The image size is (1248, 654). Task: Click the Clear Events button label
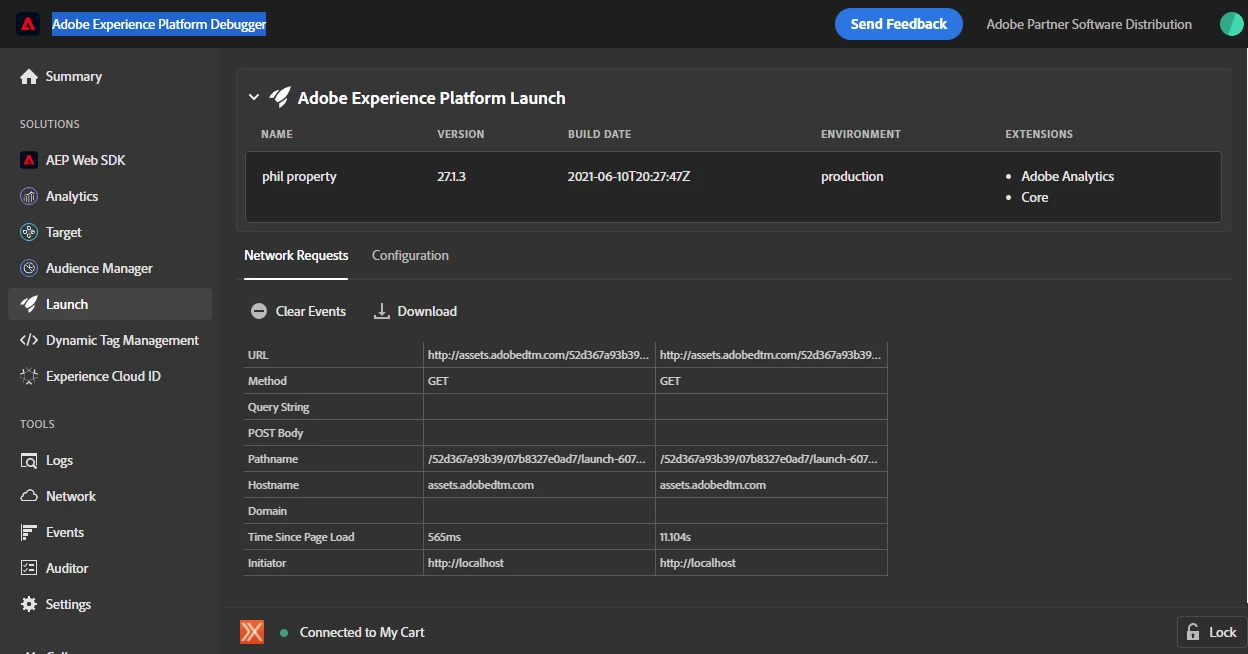(311, 311)
